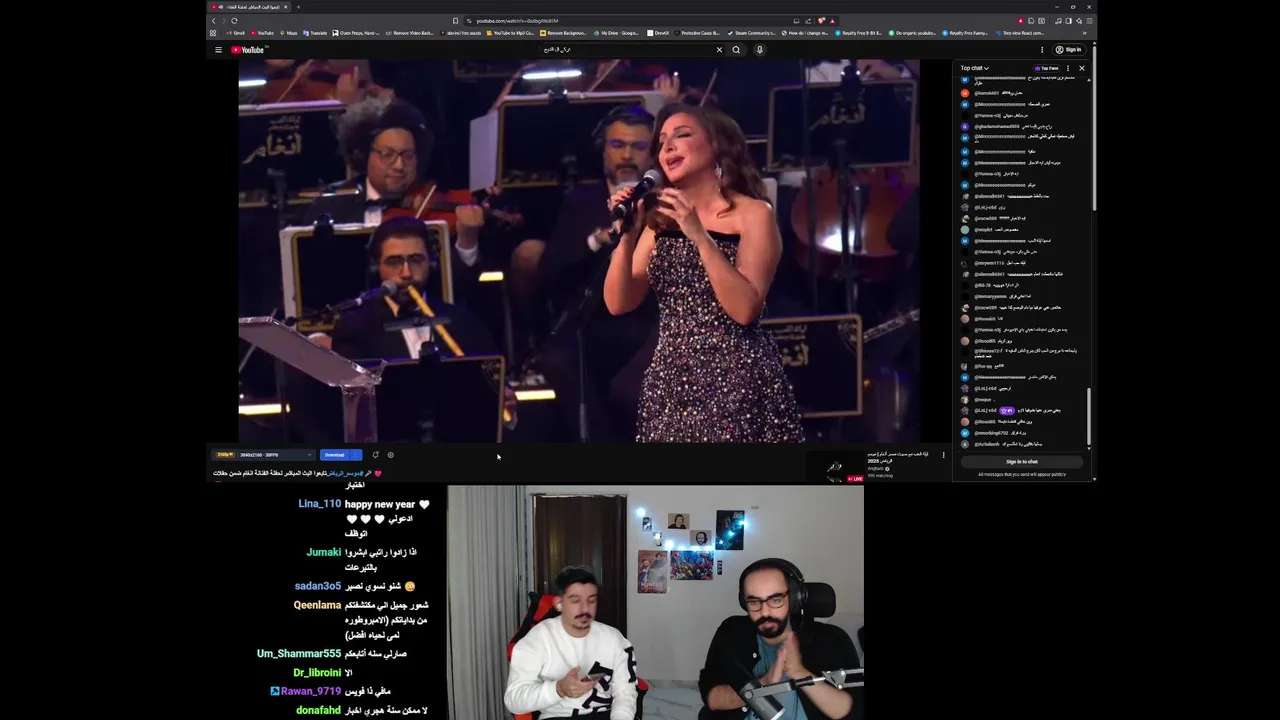Open live chat options menu
The width and height of the screenshot is (1280, 720).
(x=1068, y=68)
